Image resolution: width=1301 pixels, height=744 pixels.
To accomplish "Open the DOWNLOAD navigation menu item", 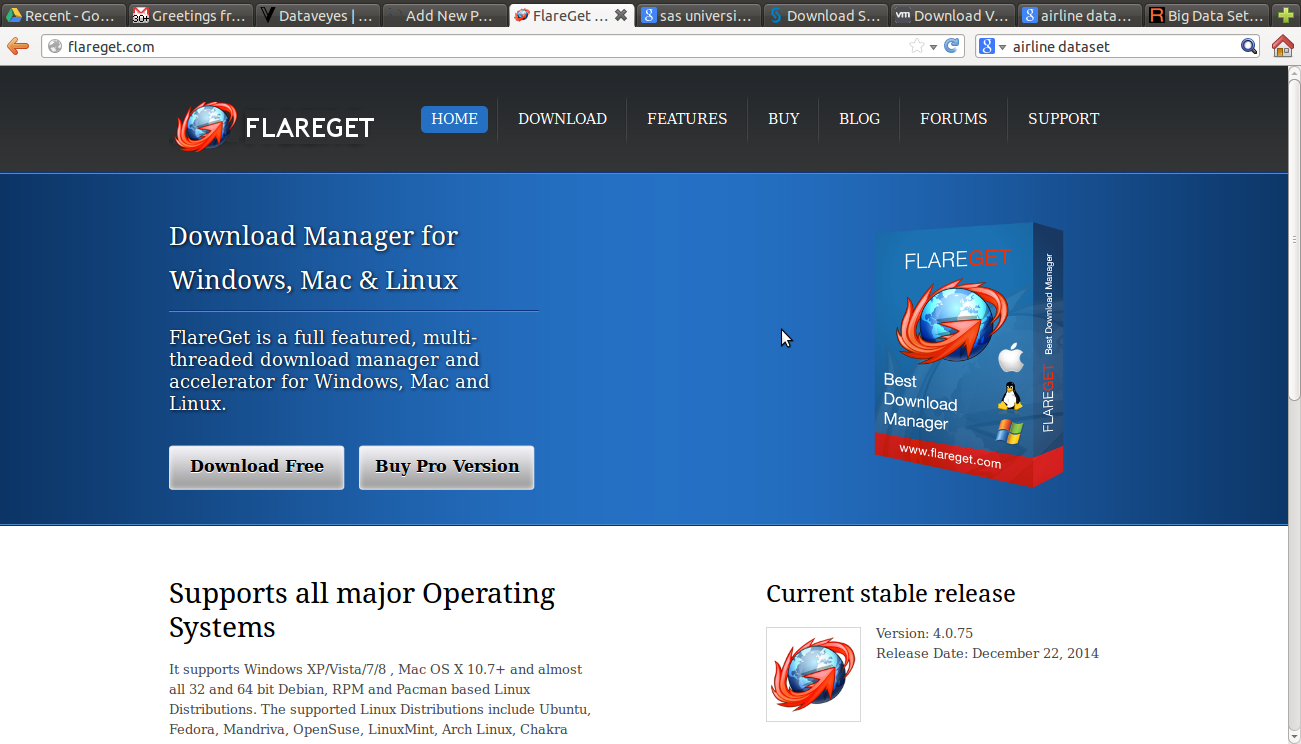I will point(562,119).
